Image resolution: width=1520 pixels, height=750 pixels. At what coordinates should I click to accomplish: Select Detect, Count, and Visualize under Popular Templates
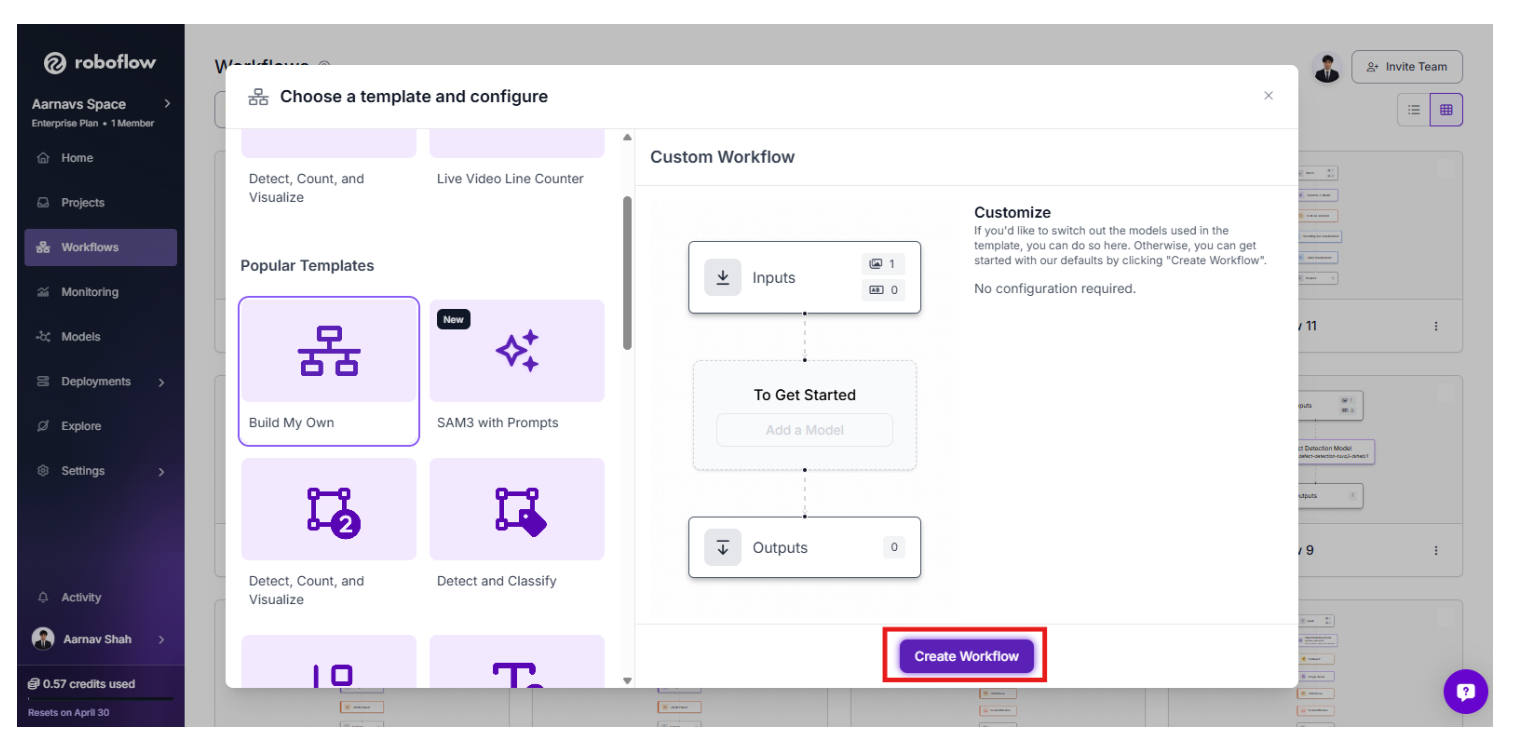[x=329, y=509]
